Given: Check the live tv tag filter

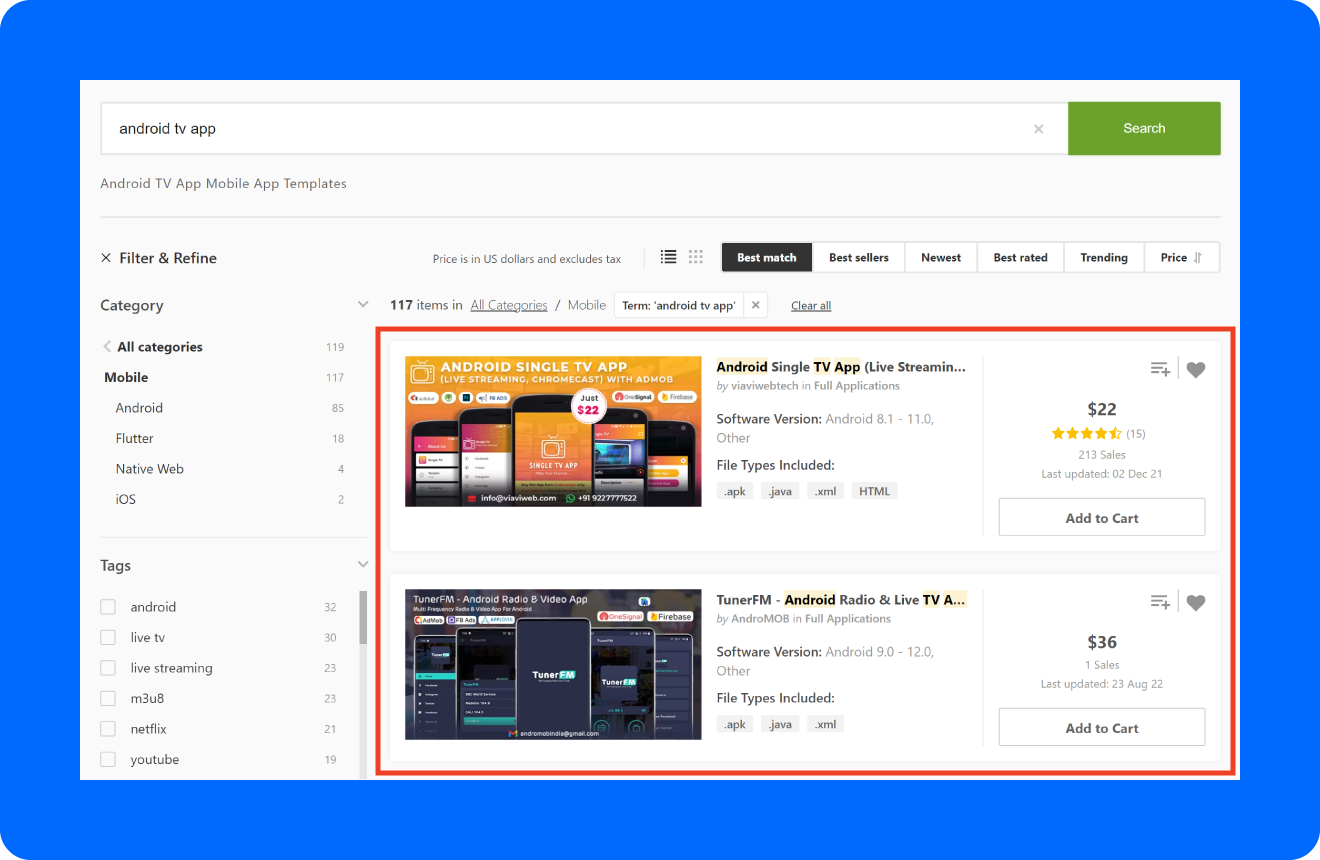Looking at the screenshot, I should tap(108, 637).
